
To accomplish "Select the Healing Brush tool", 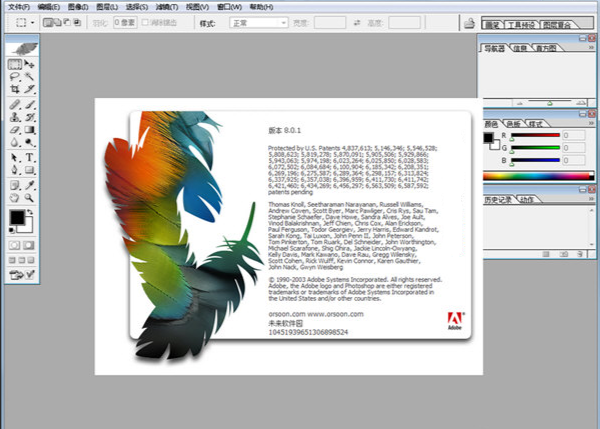I will point(15,104).
